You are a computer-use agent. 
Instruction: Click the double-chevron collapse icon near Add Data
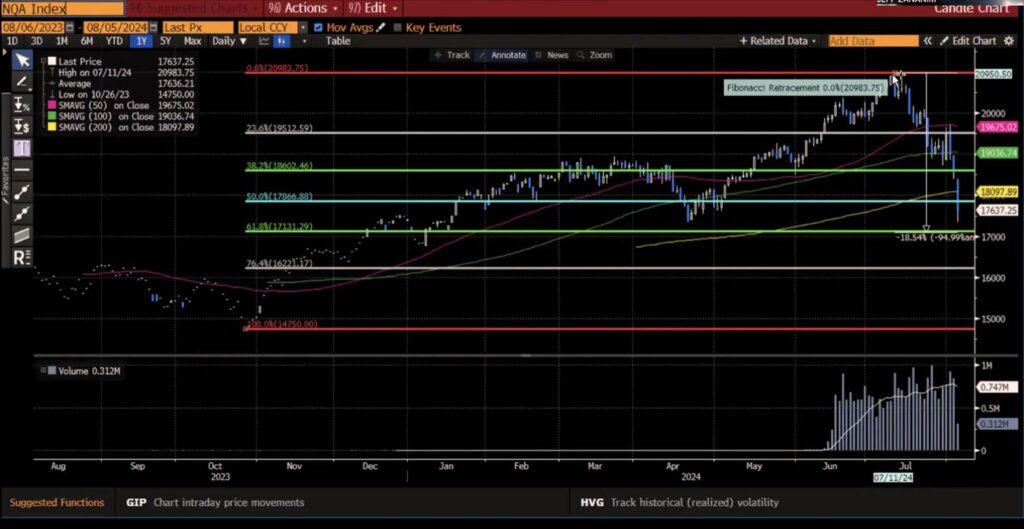tap(928, 41)
